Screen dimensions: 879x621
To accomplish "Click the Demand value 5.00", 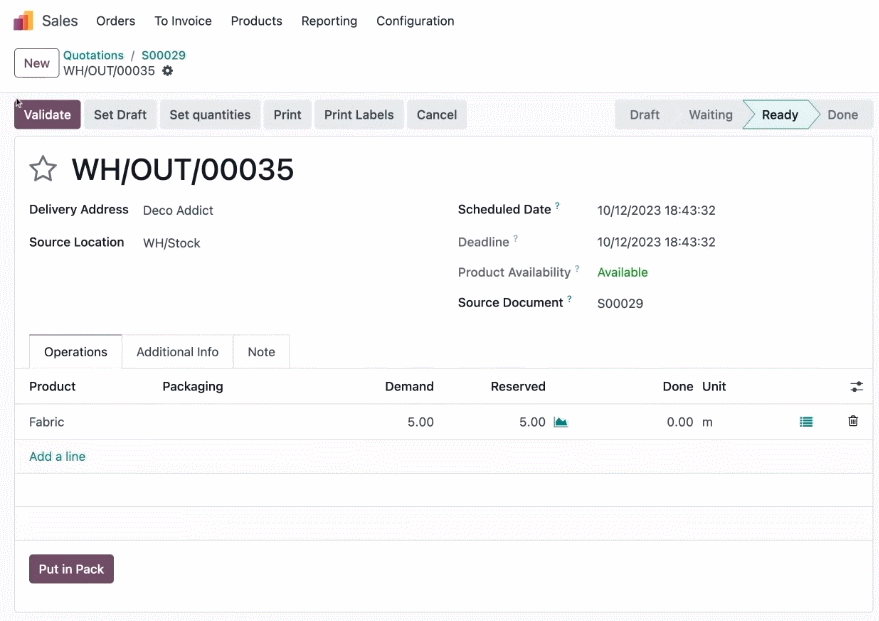I will click(420, 421).
